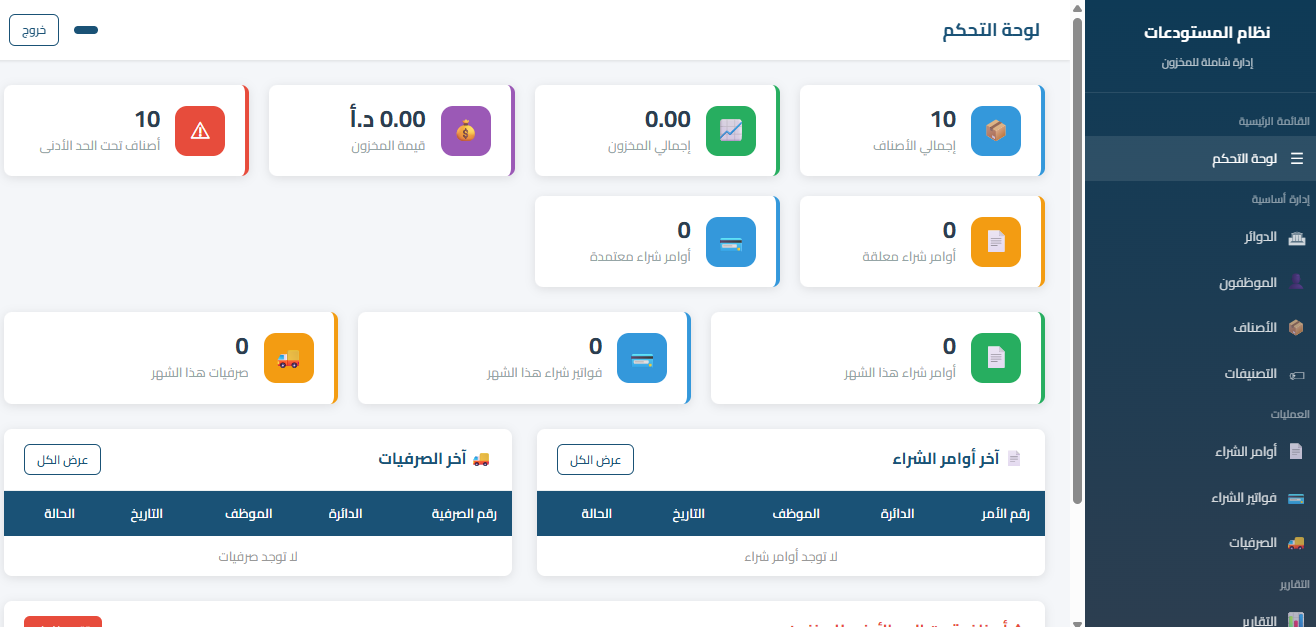Click the الأصناف box icon in sidebar
The width and height of the screenshot is (1316, 627).
[1297, 327]
